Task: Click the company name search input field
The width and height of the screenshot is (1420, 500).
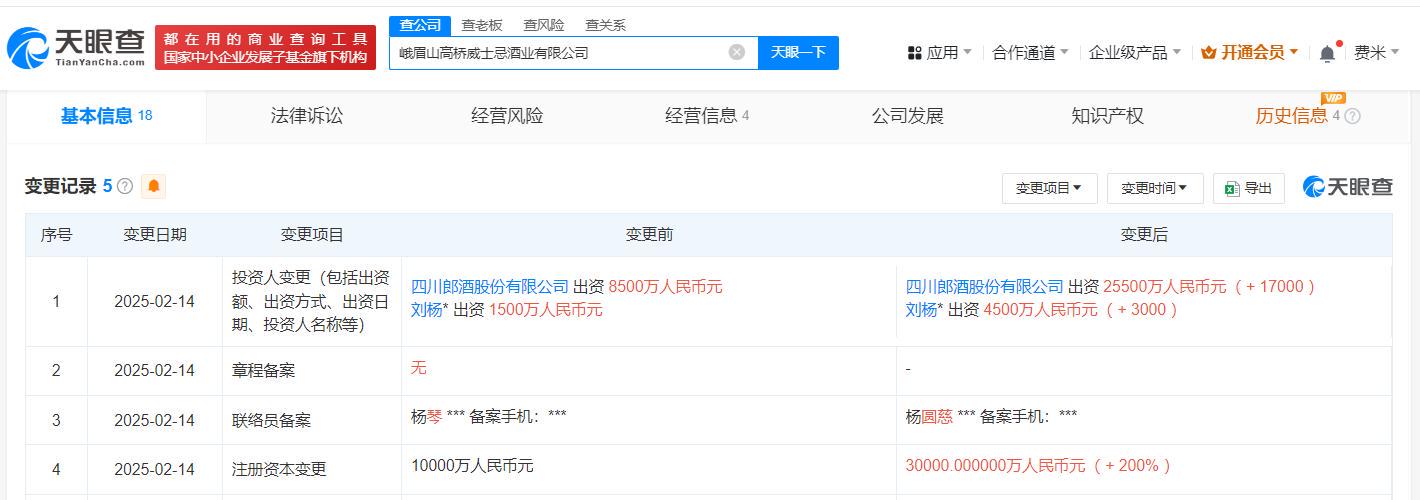Action: coord(558,52)
